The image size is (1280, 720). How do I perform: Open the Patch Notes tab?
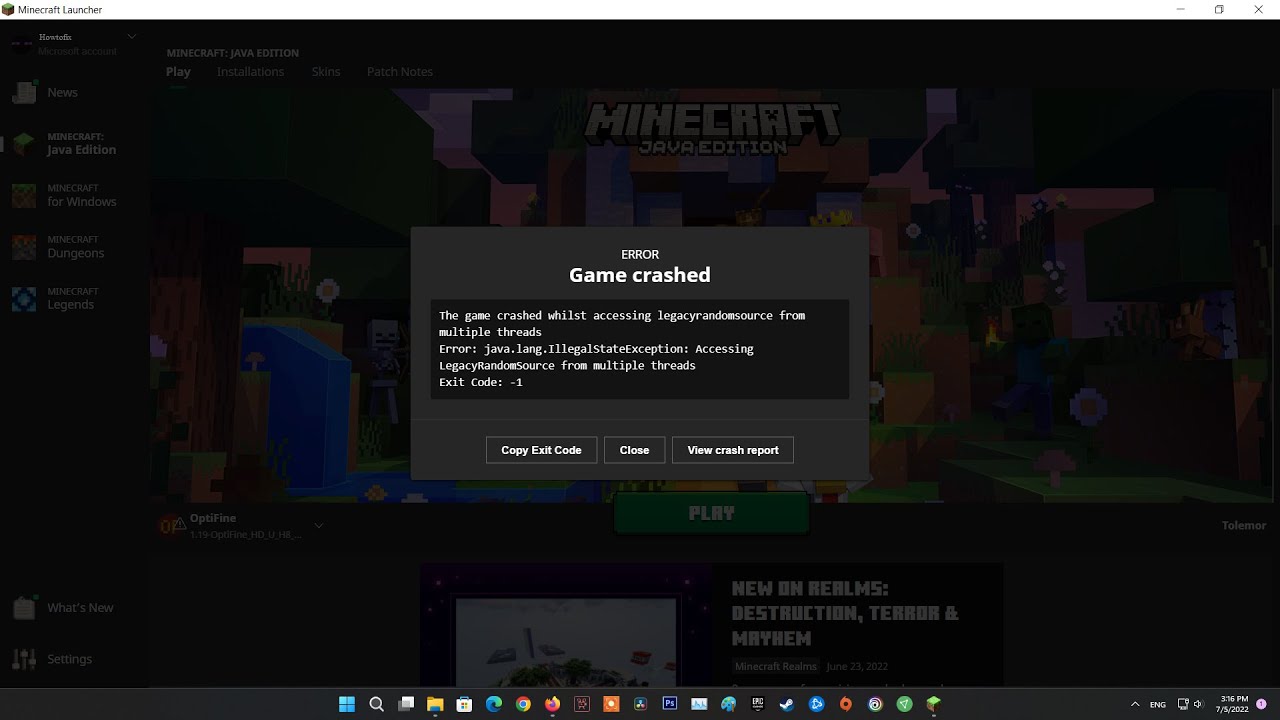(400, 72)
